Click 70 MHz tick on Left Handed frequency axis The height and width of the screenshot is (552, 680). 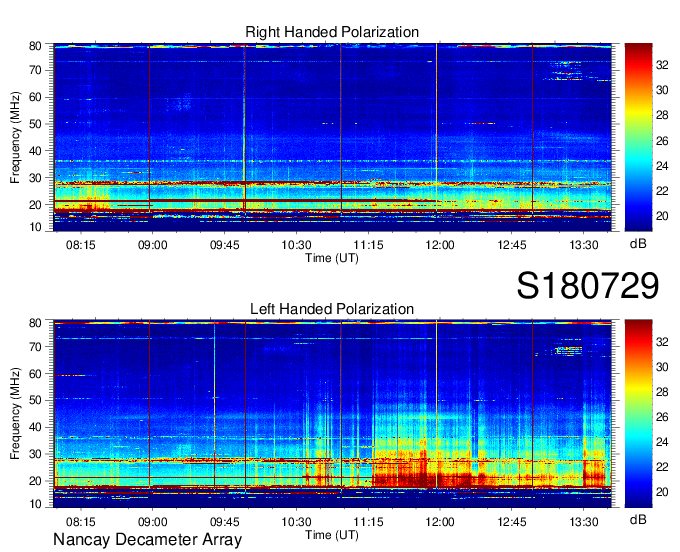(35, 347)
